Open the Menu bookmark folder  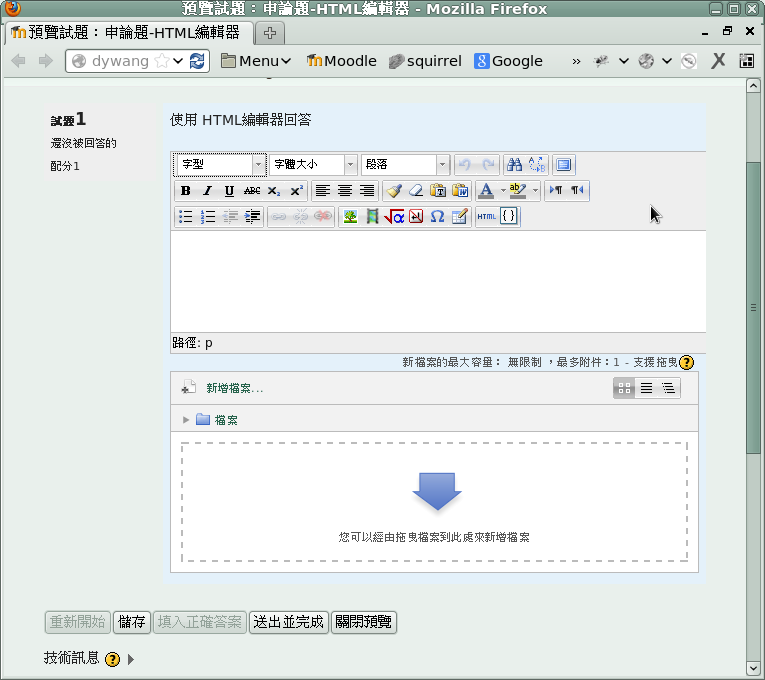[x=256, y=61]
